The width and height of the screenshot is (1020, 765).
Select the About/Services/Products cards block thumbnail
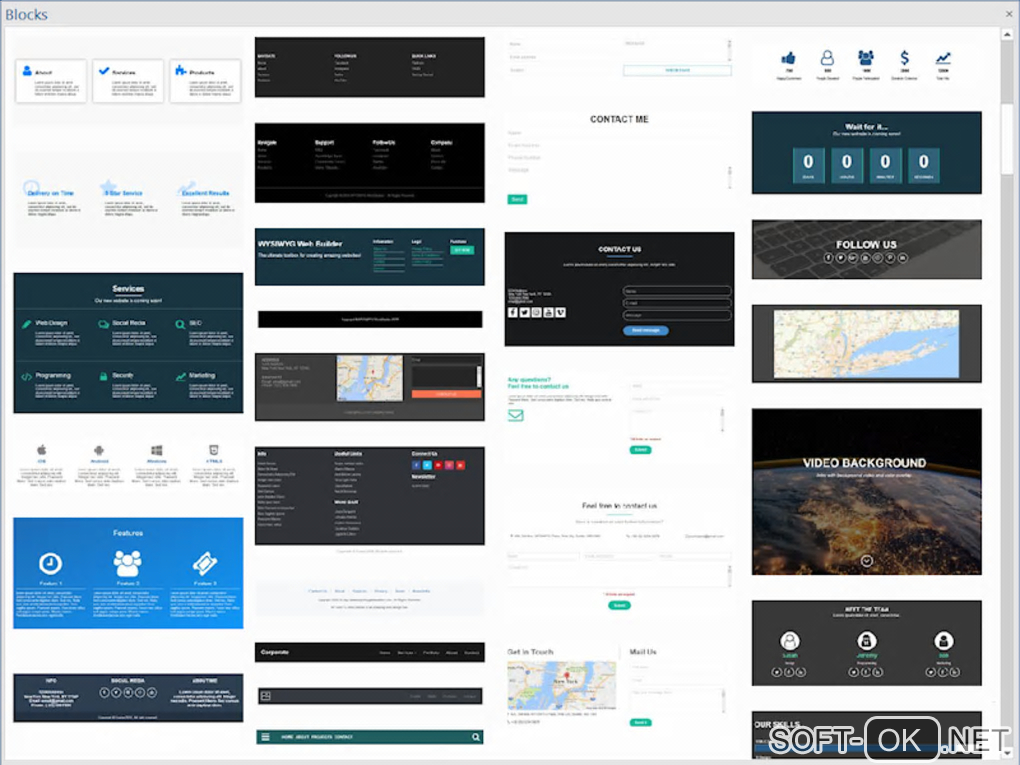[128, 81]
